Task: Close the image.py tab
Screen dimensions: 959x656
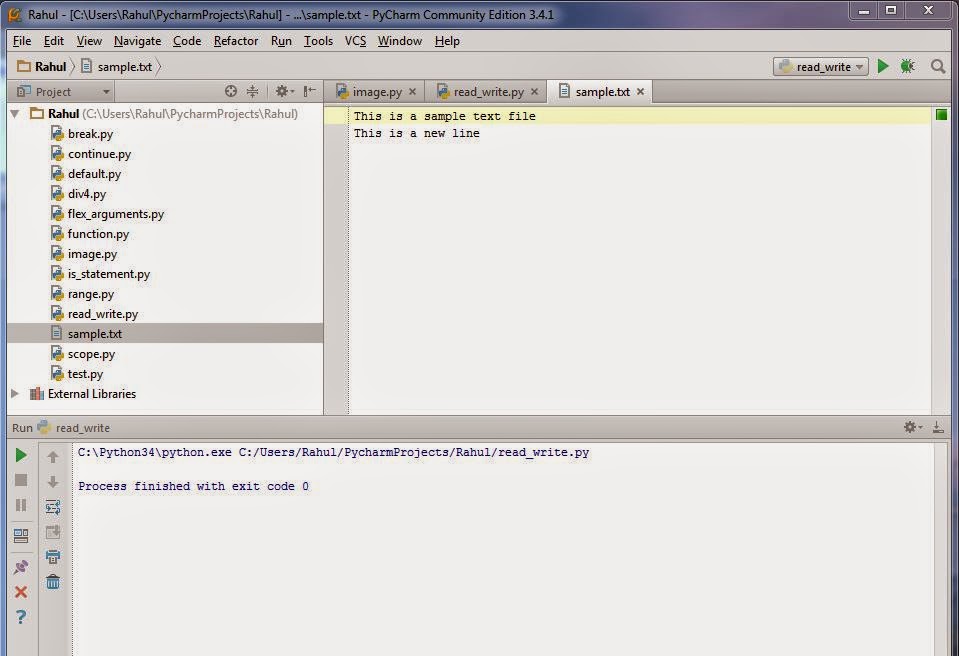Action: [412, 92]
